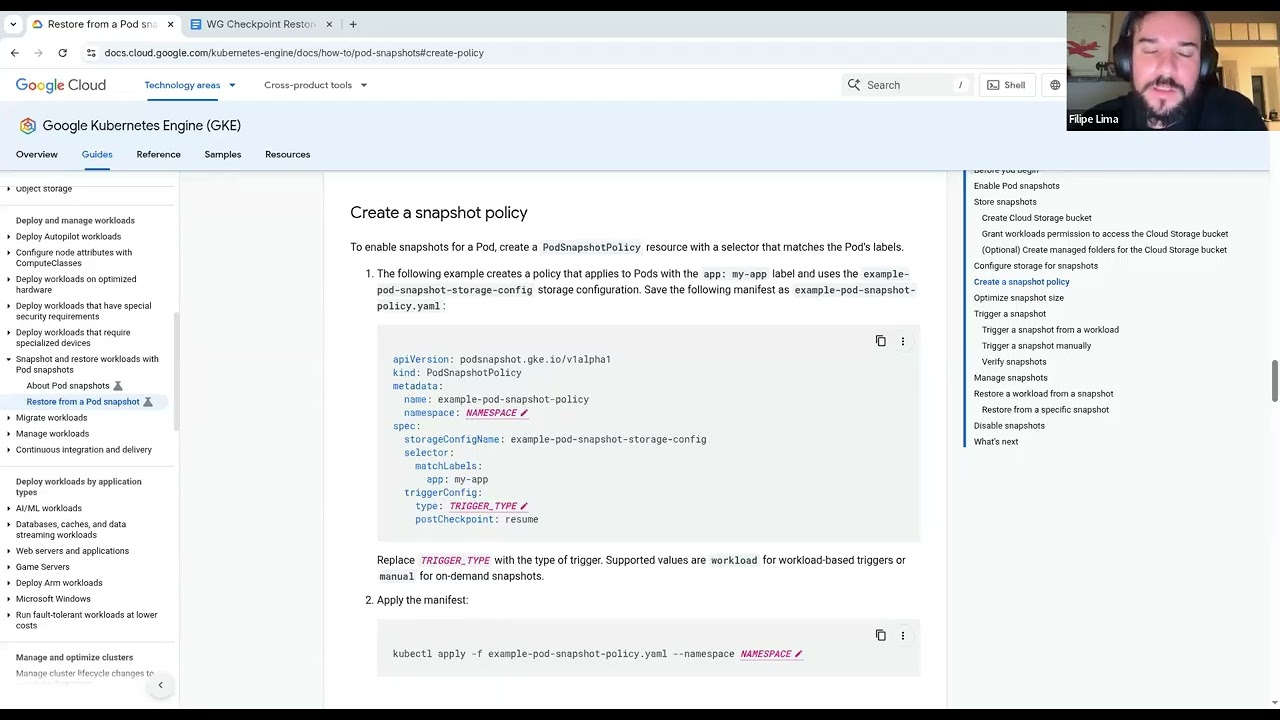Click the GKE product hexagon icon

(28, 126)
